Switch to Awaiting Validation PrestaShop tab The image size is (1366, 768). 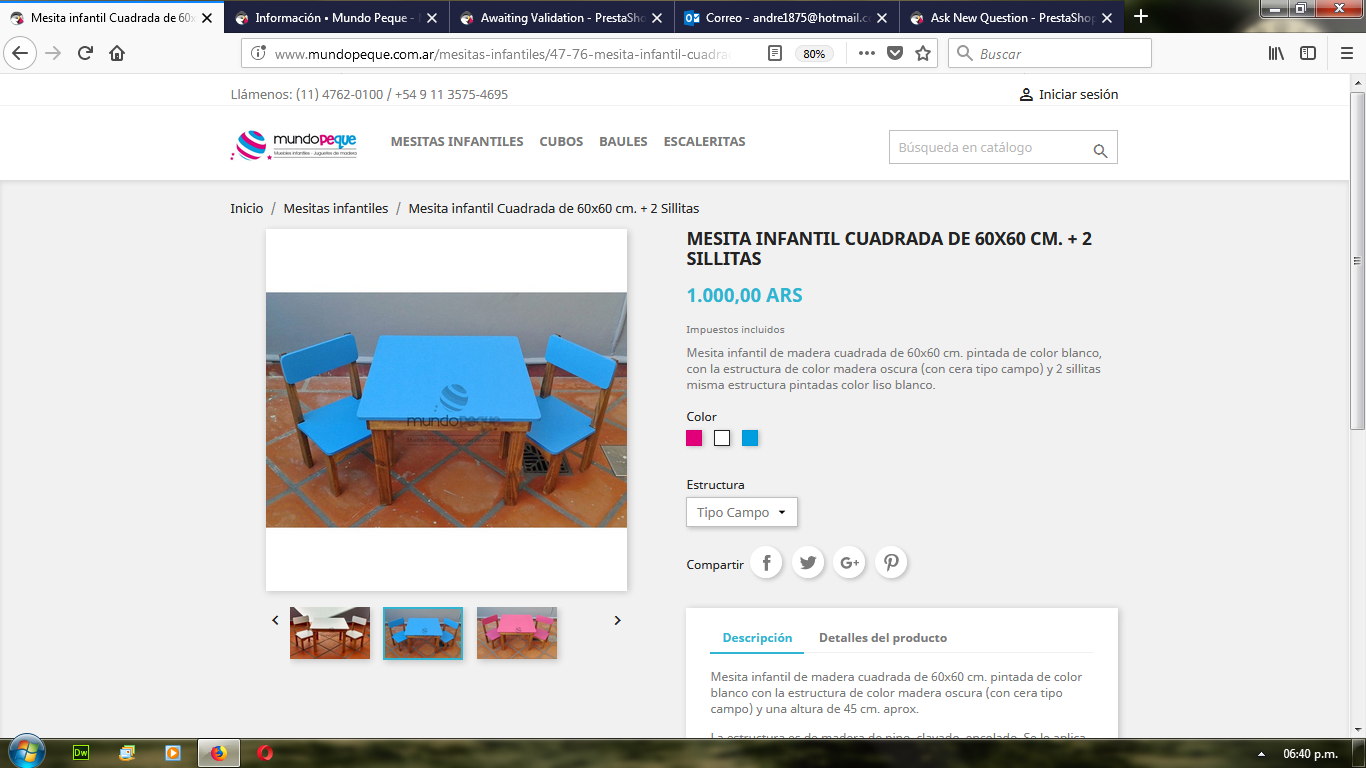click(564, 17)
